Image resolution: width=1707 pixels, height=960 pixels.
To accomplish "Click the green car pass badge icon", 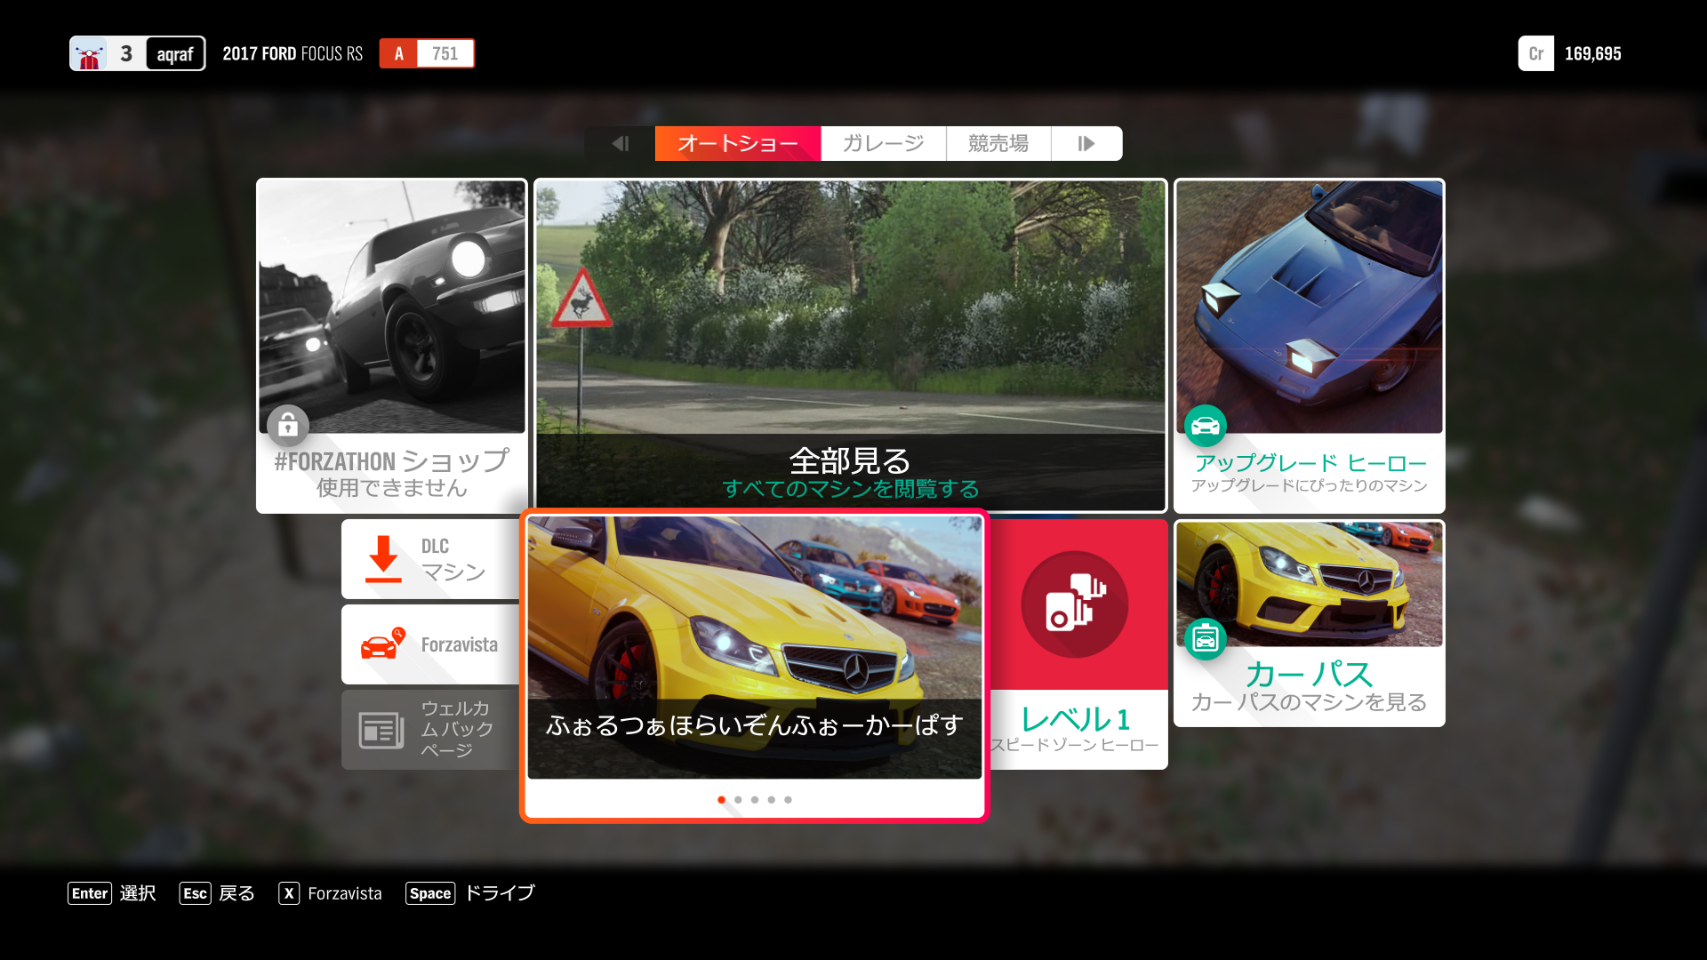I will [x=1205, y=639].
